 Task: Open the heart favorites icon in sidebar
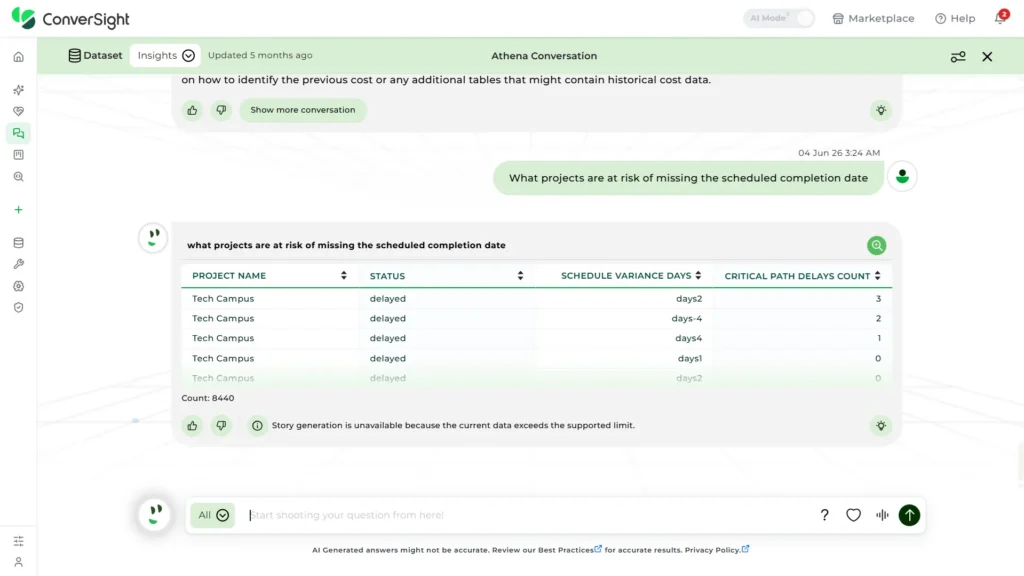(x=18, y=112)
